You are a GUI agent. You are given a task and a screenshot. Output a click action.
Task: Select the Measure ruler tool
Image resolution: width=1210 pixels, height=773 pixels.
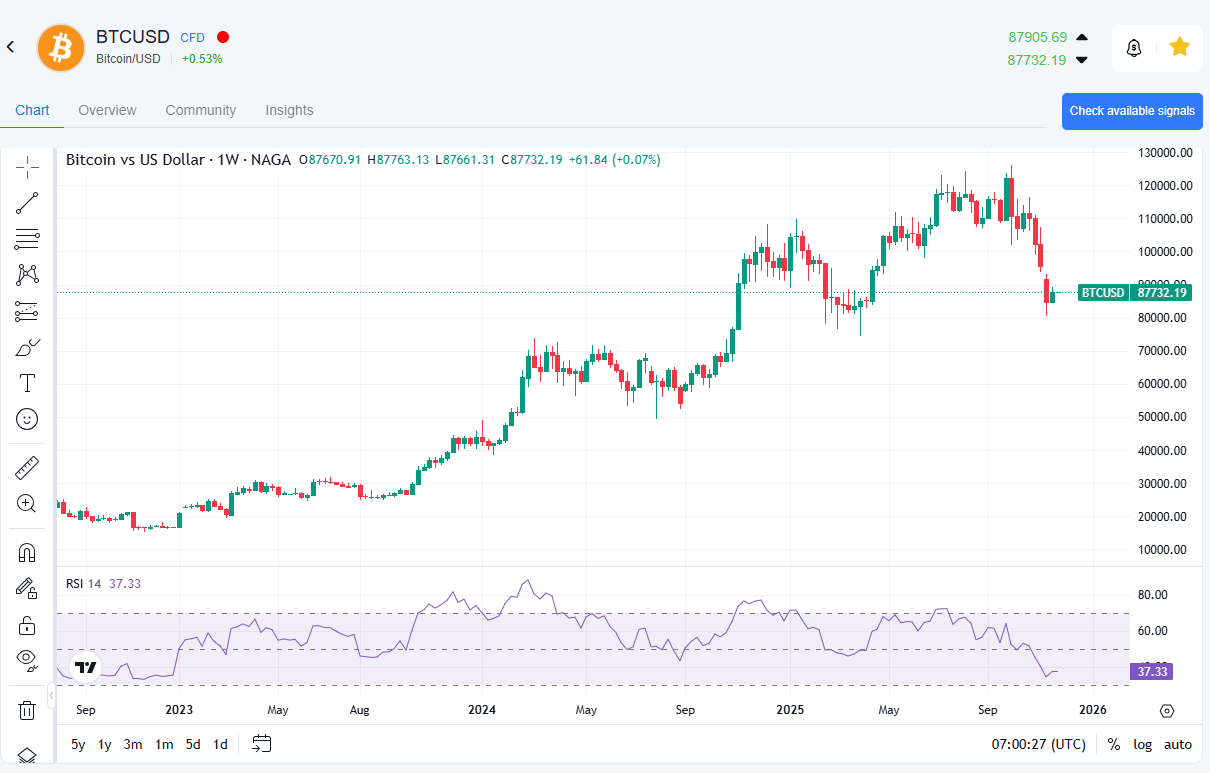(27, 467)
